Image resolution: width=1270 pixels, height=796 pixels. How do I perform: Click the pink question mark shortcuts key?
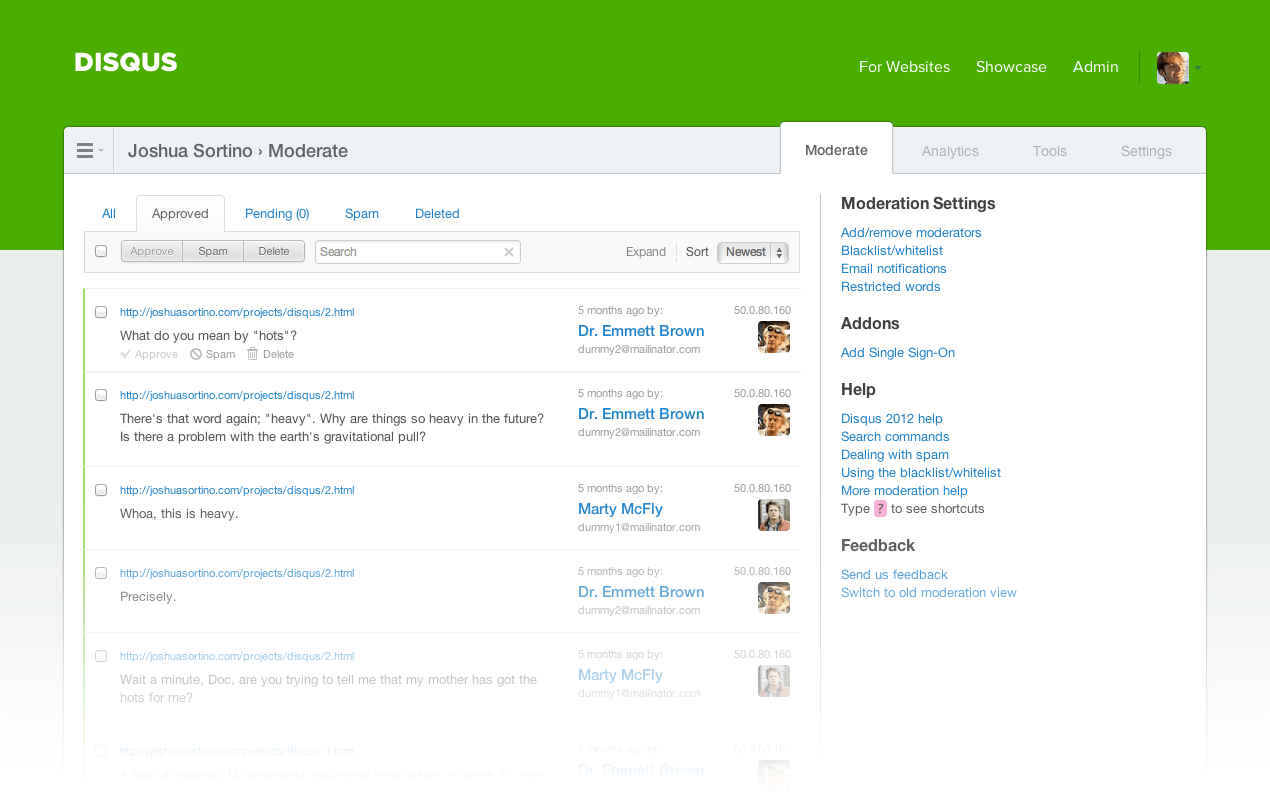coord(880,509)
